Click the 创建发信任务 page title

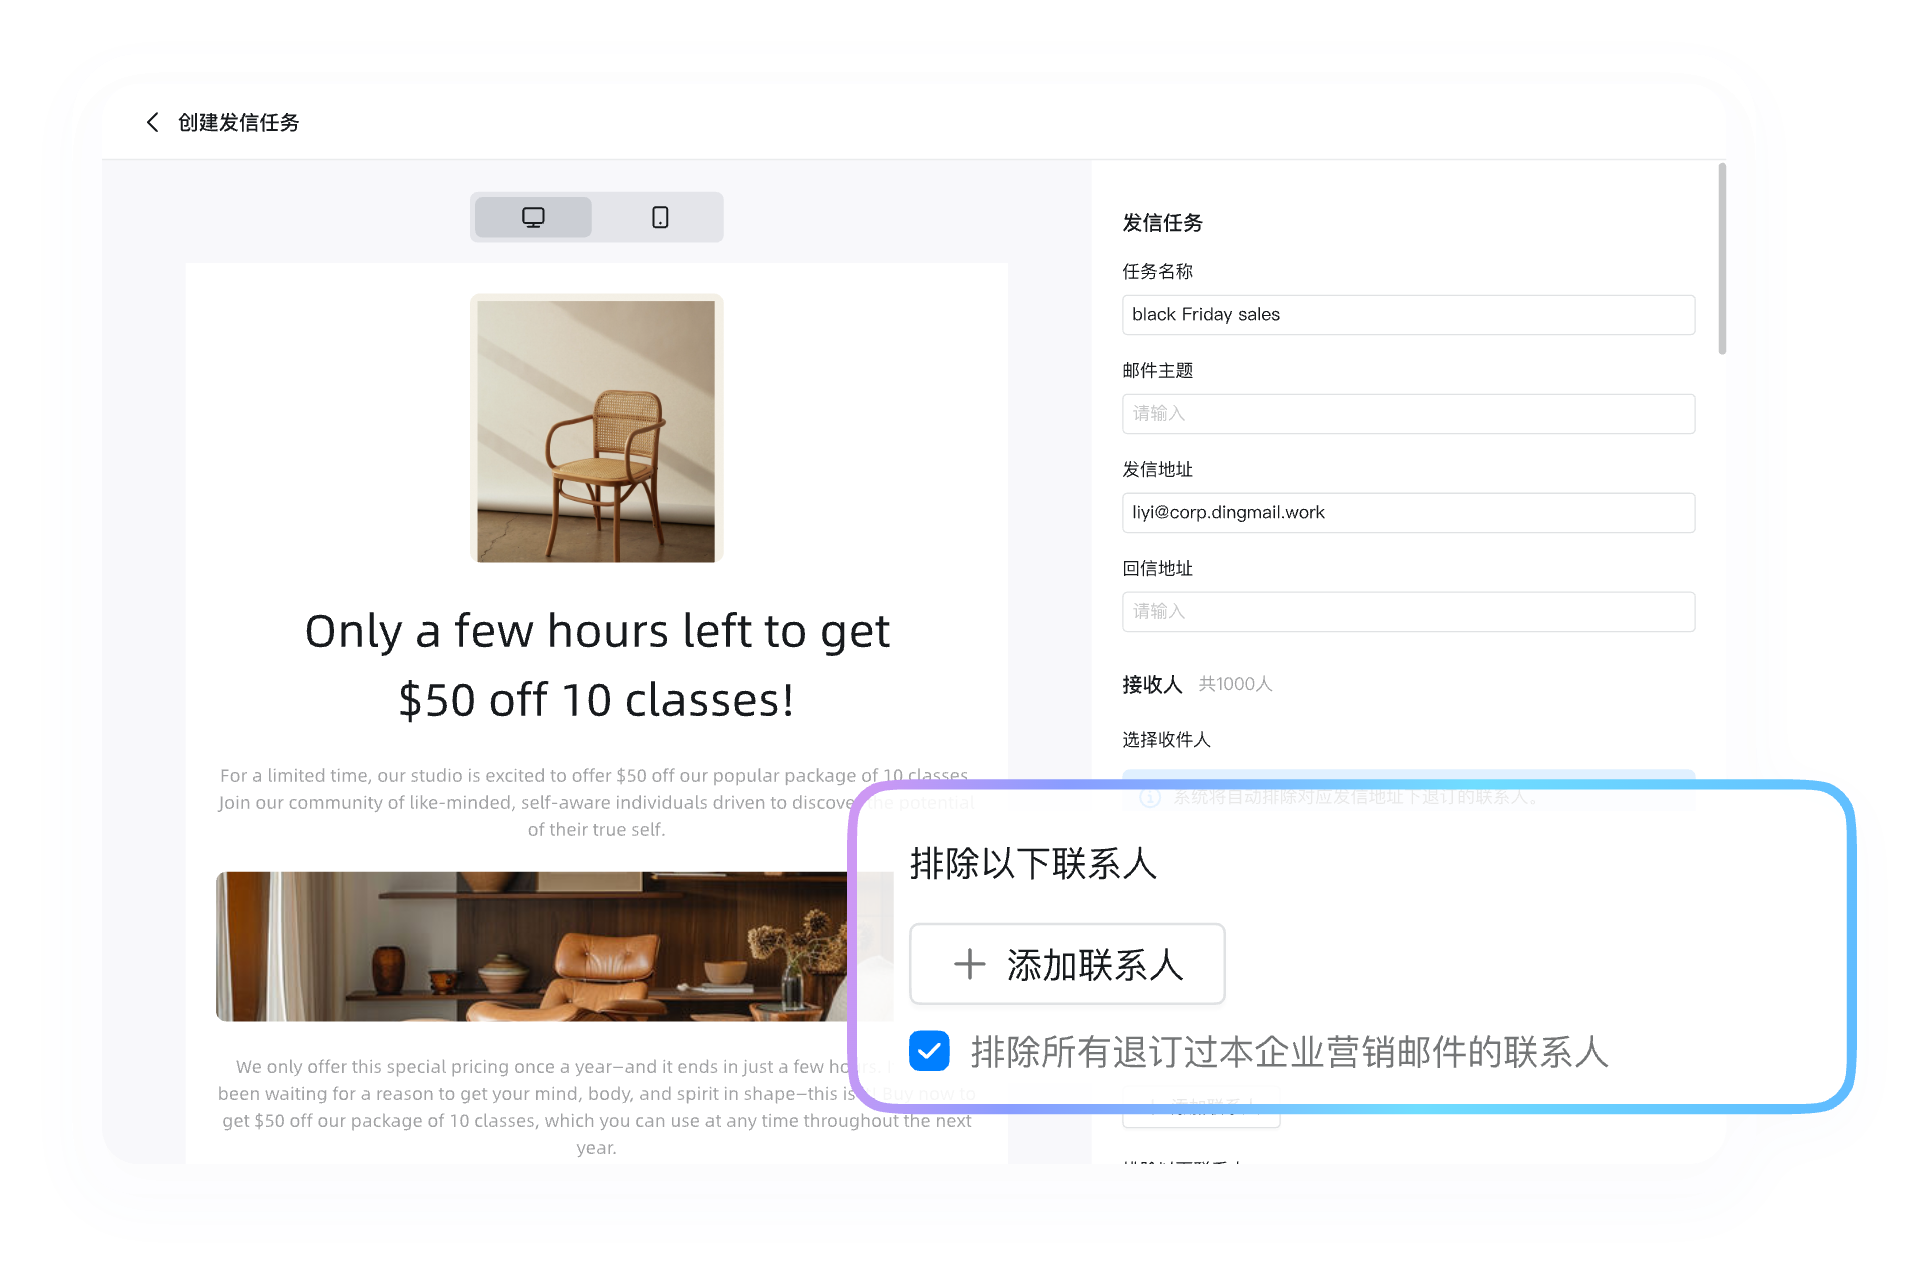point(238,122)
